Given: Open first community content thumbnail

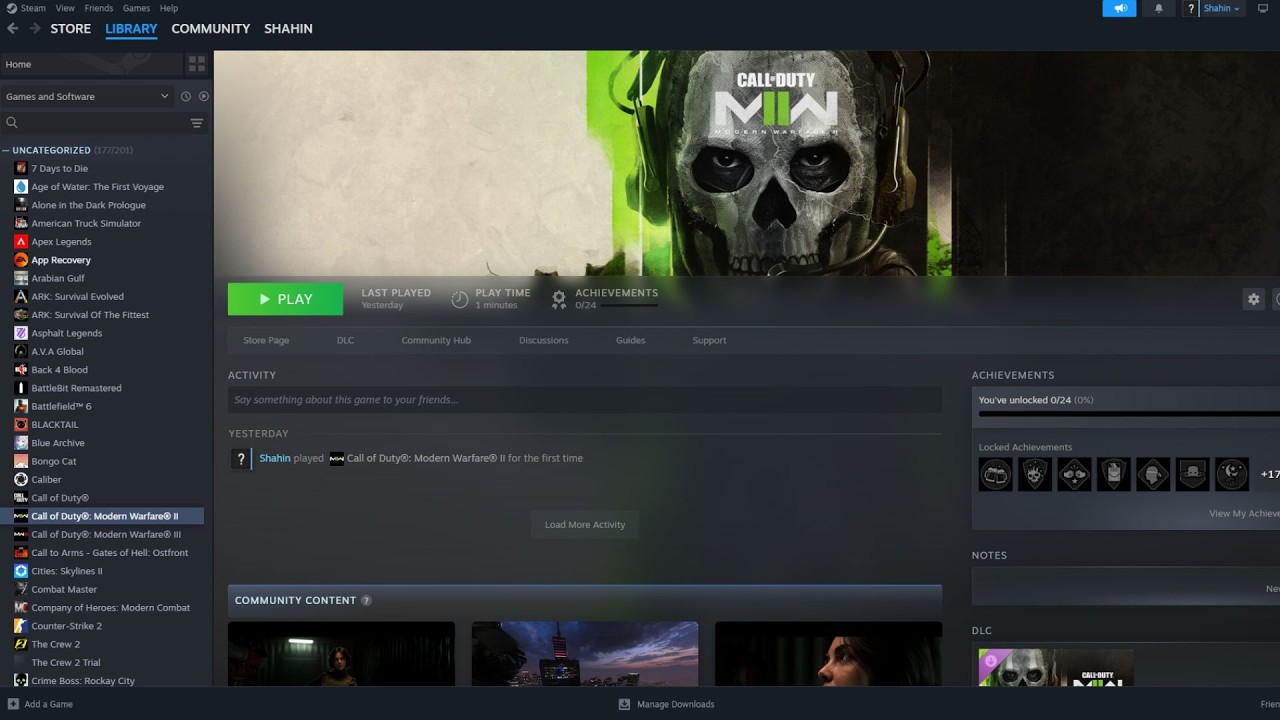Looking at the screenshot, I should pyautogui.click(x=341, y=654).
